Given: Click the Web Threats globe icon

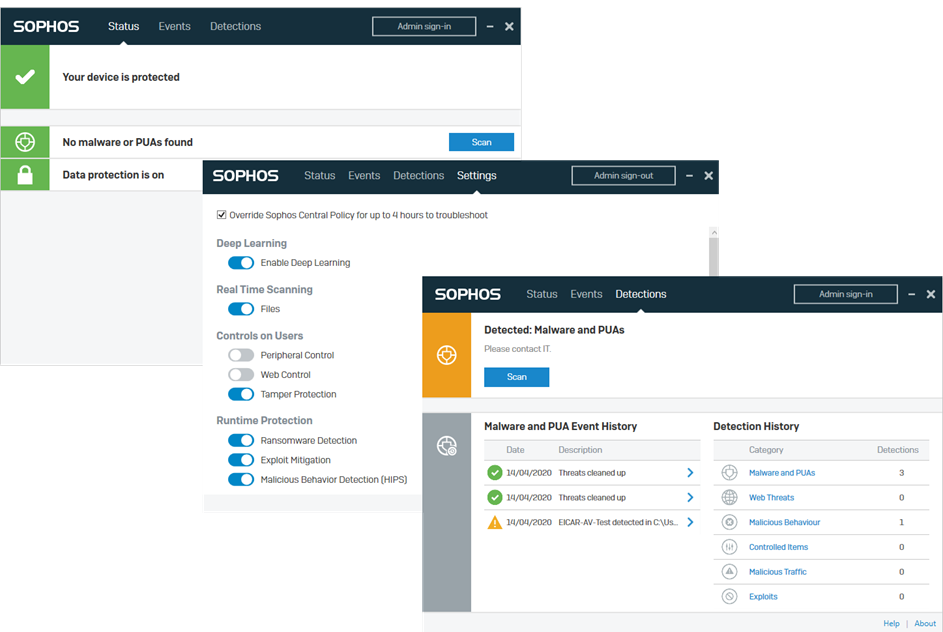Looking at the screenshot, I should 729,497.
